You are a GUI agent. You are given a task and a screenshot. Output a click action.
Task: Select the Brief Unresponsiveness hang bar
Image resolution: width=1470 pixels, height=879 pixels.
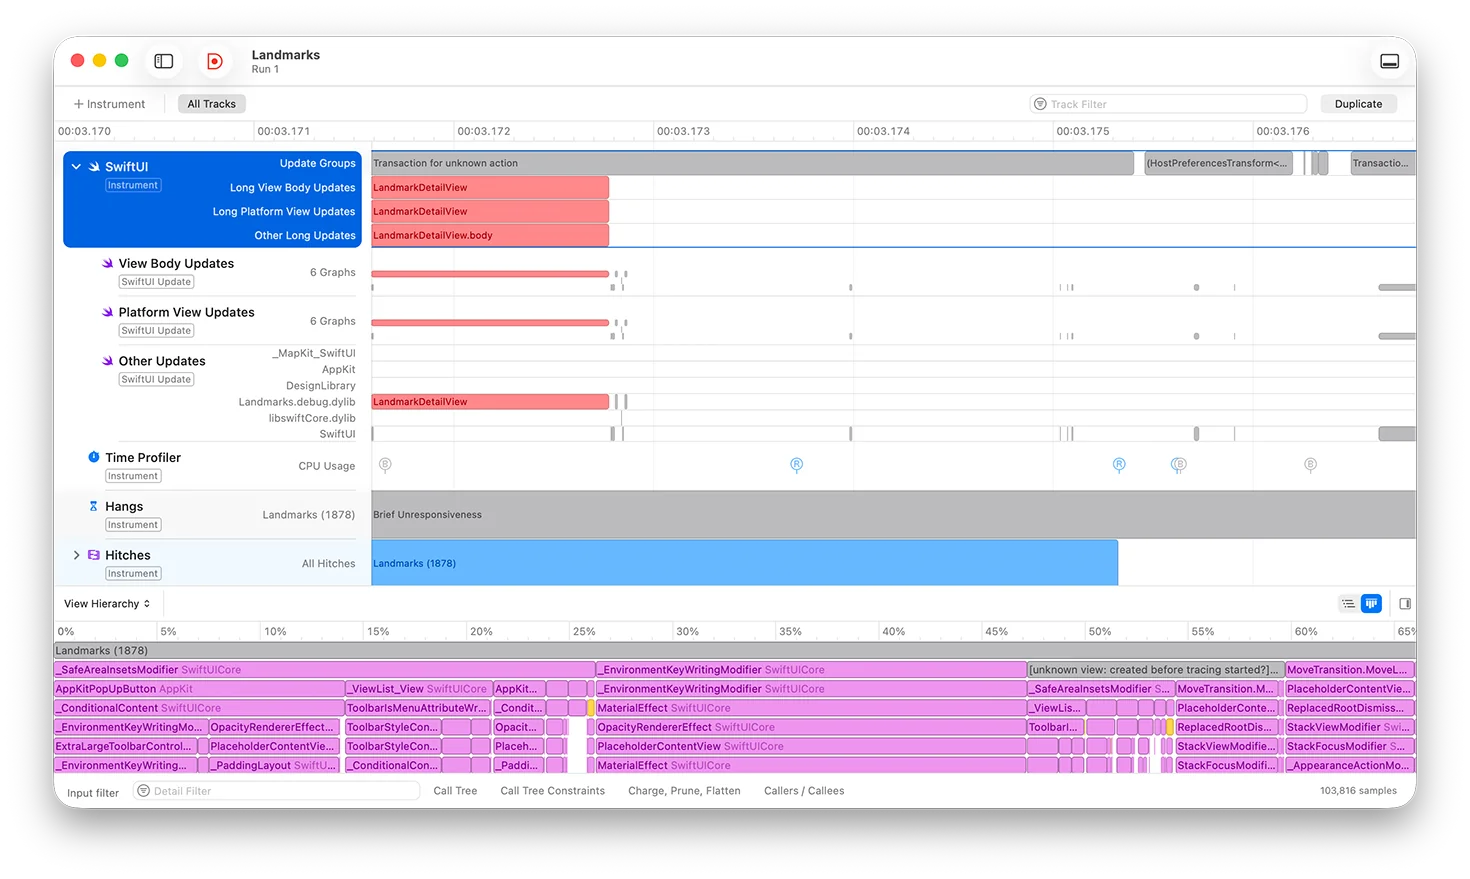(893, 515)
